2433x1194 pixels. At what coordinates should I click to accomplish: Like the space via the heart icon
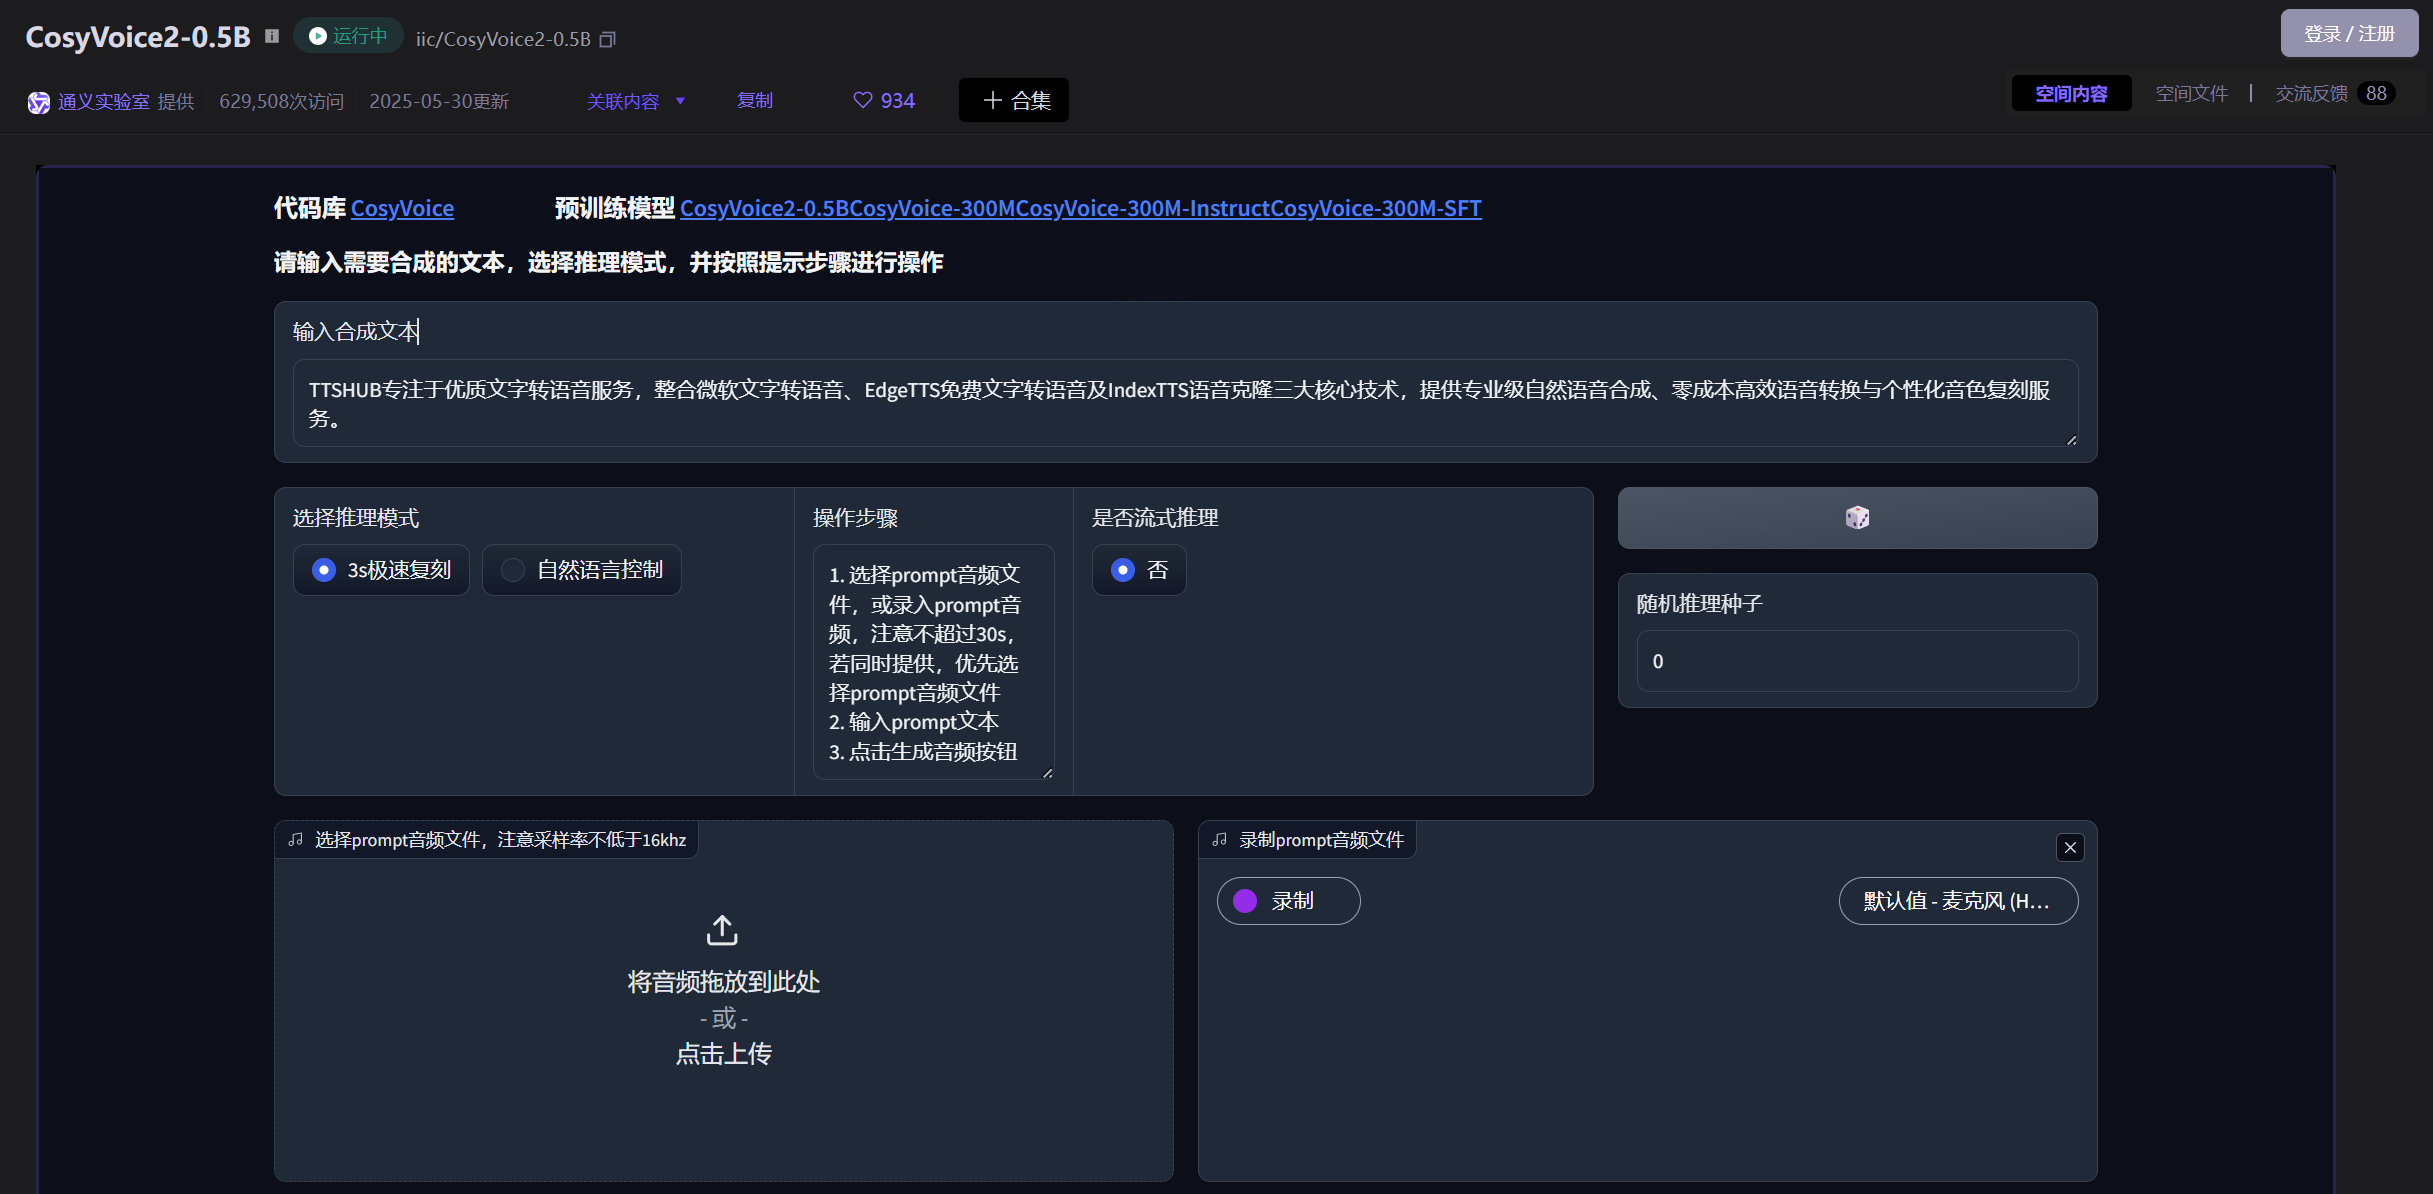click(x=862, y=100)
